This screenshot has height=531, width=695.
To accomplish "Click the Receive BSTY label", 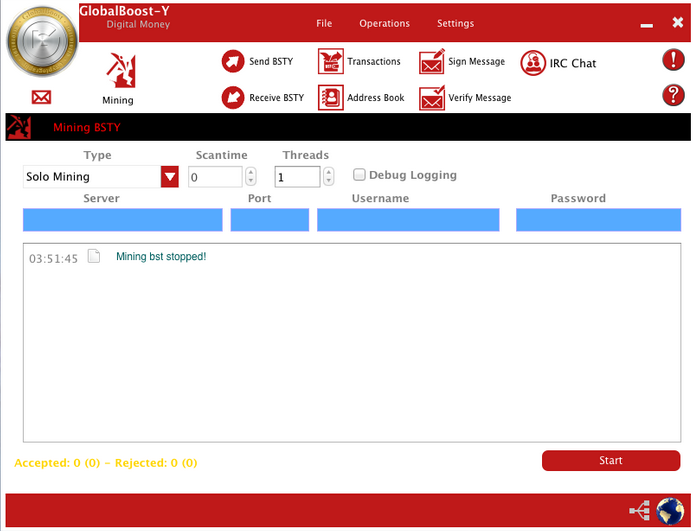I will pyautogui.click(x=276, y=98).
